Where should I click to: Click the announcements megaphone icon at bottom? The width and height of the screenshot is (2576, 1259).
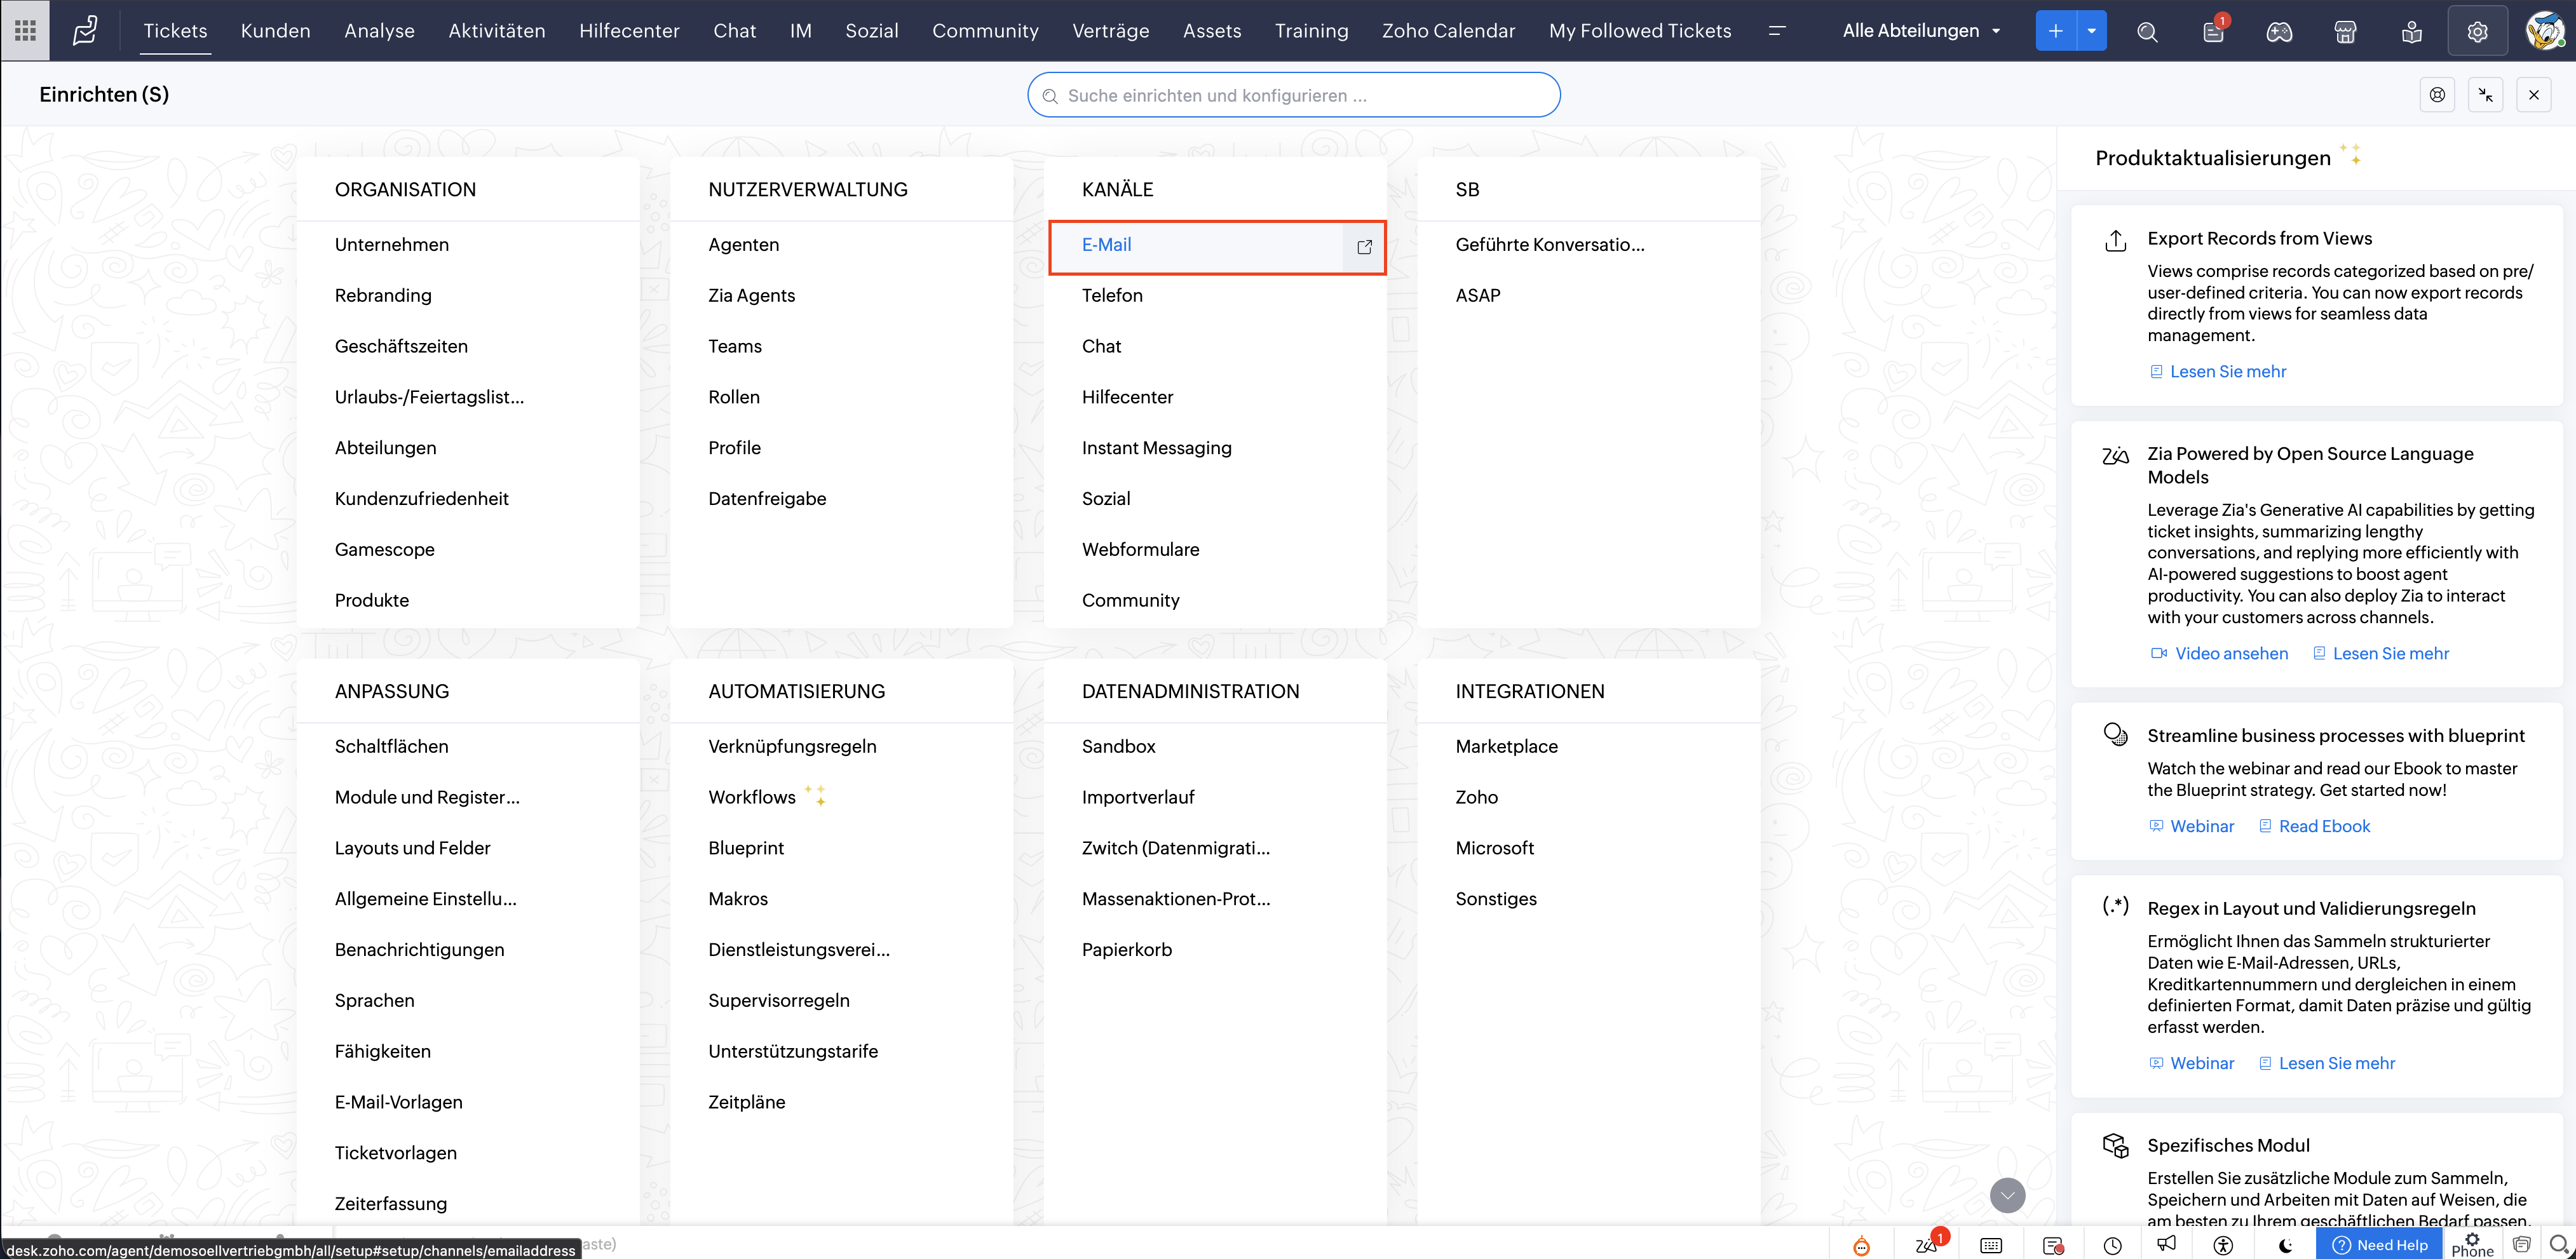pyautogui.click(x=2166, y=1244)
